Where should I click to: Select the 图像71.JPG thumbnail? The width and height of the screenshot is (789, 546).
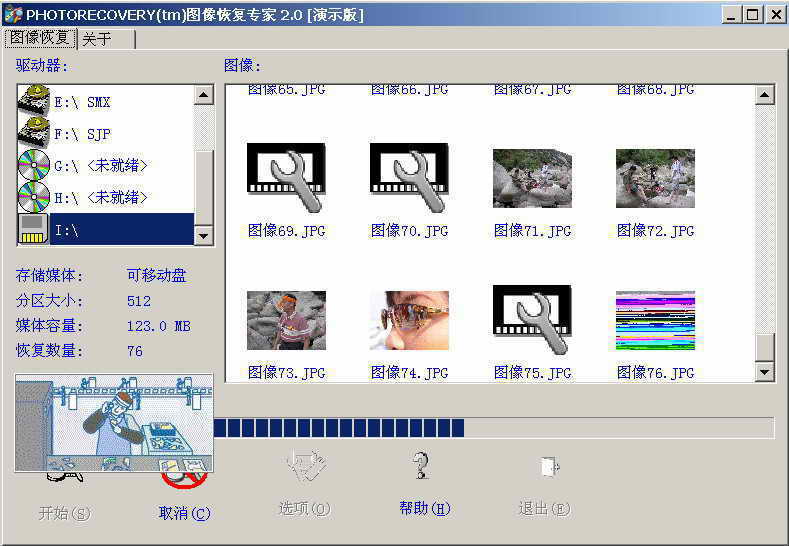click(532, 178)
